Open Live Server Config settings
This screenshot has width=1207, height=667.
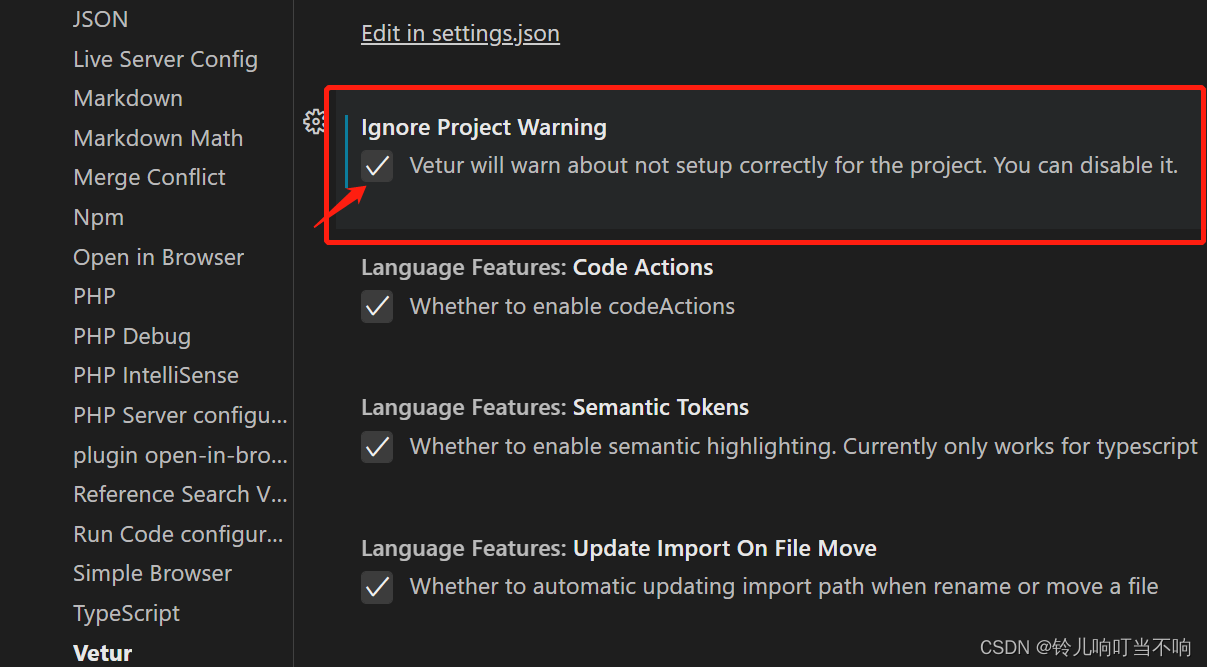coord(165,59)
